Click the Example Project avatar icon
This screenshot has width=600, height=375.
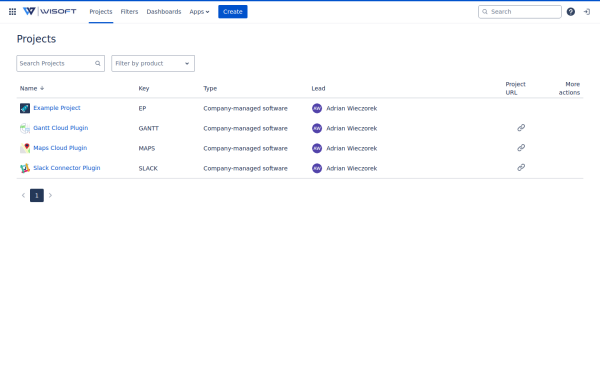[25, 108]
